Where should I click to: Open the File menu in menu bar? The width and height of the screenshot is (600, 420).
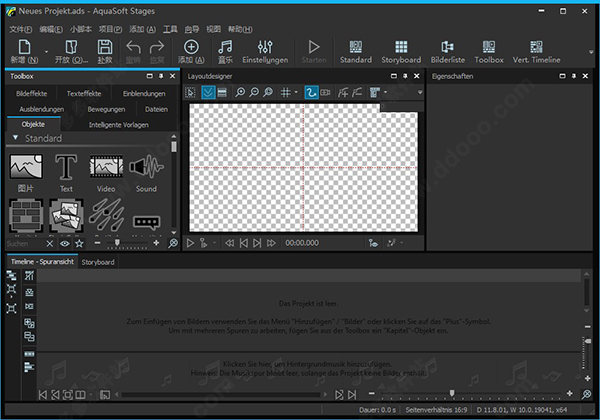click(21, 29)
